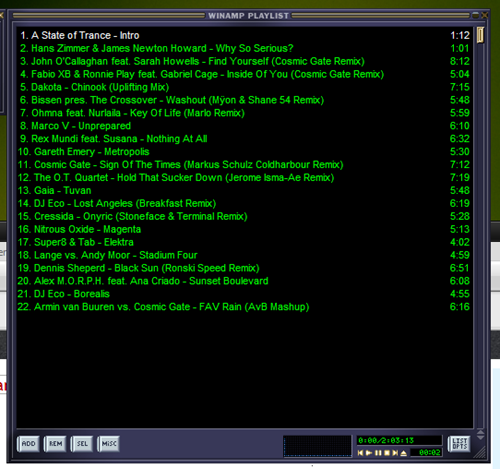The height and width of the screenshot is (469, 500).
Task: Select track 6 Bissen pres. The Crossover - Washout
Action: click(245, 100)
